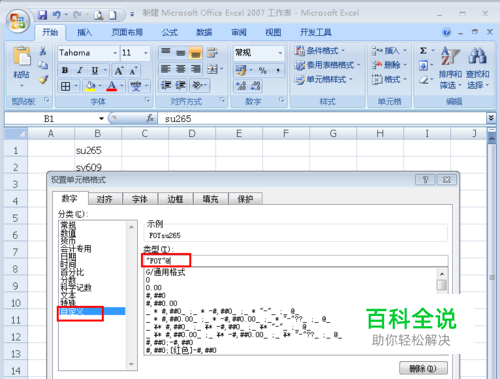Open the Delete cells dropdown

click(405, 65)
